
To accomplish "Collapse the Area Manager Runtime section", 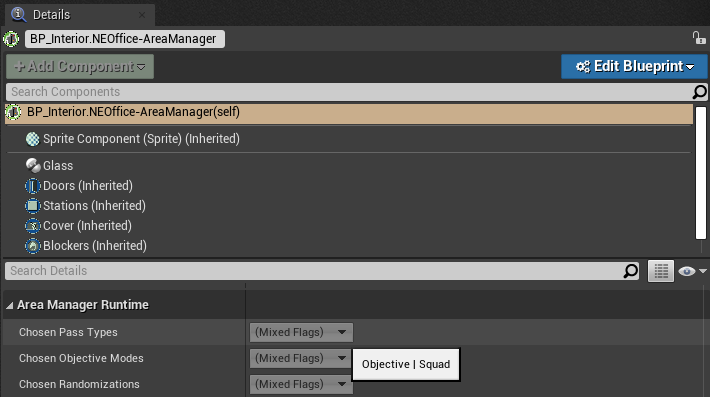I will 10,306.
